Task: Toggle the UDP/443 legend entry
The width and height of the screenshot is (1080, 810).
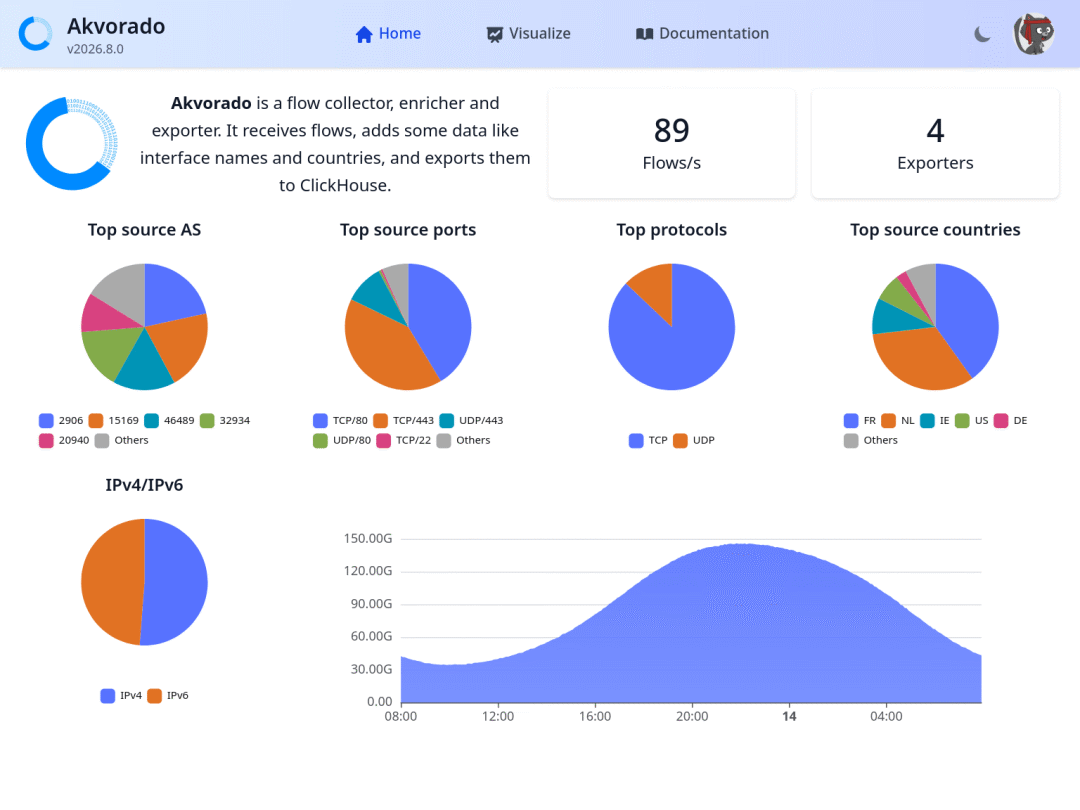Action: coord(471,420)
